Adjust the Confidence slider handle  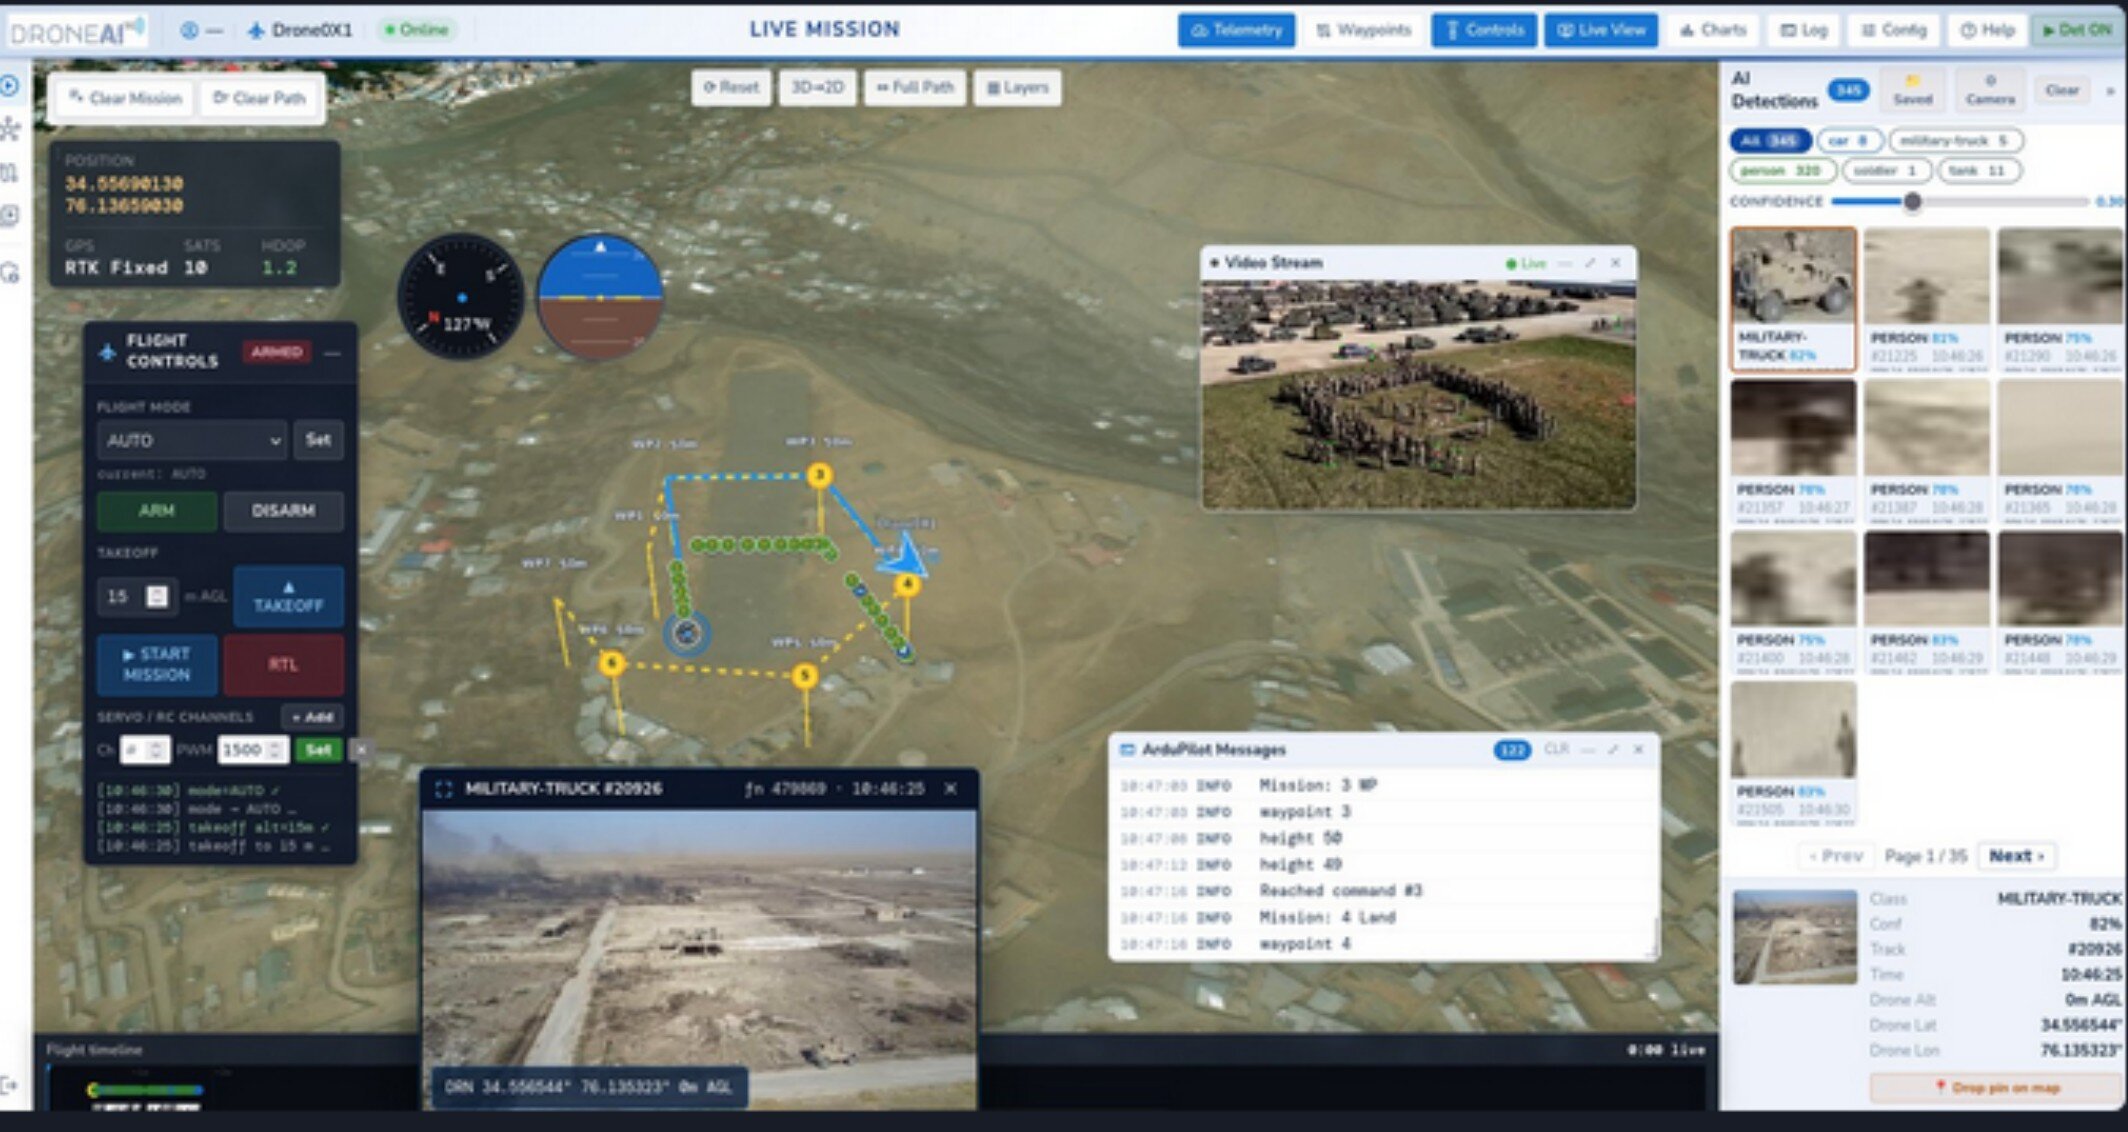point(1912,202)
